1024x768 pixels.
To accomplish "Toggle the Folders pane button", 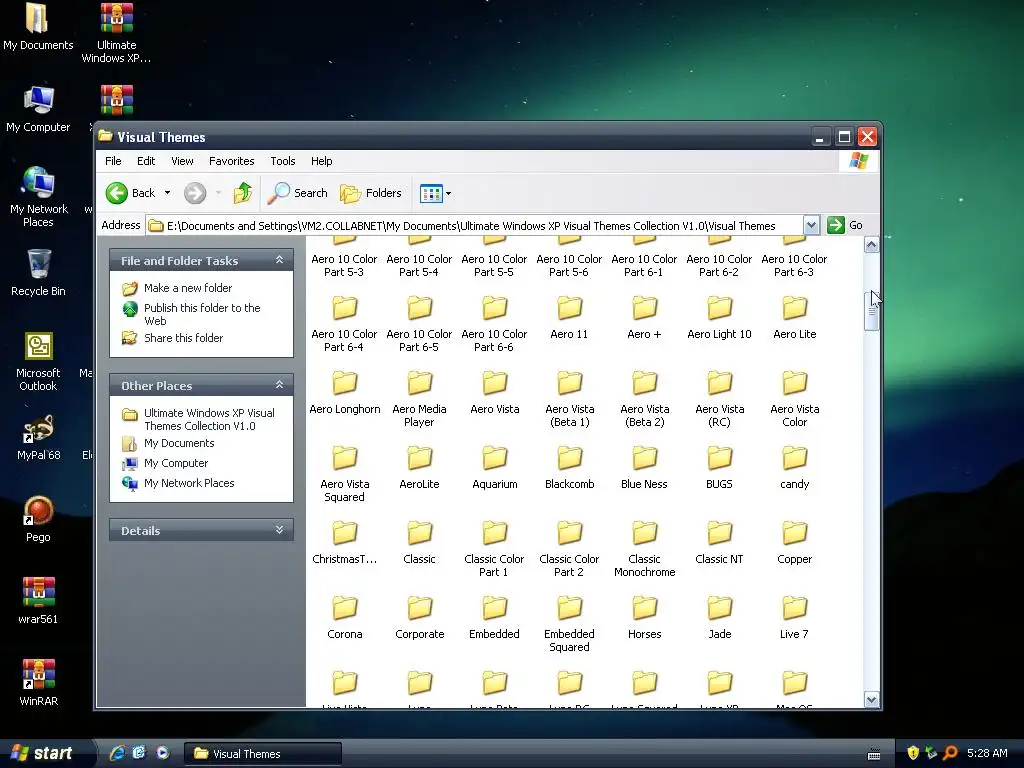I will [370, 193].
